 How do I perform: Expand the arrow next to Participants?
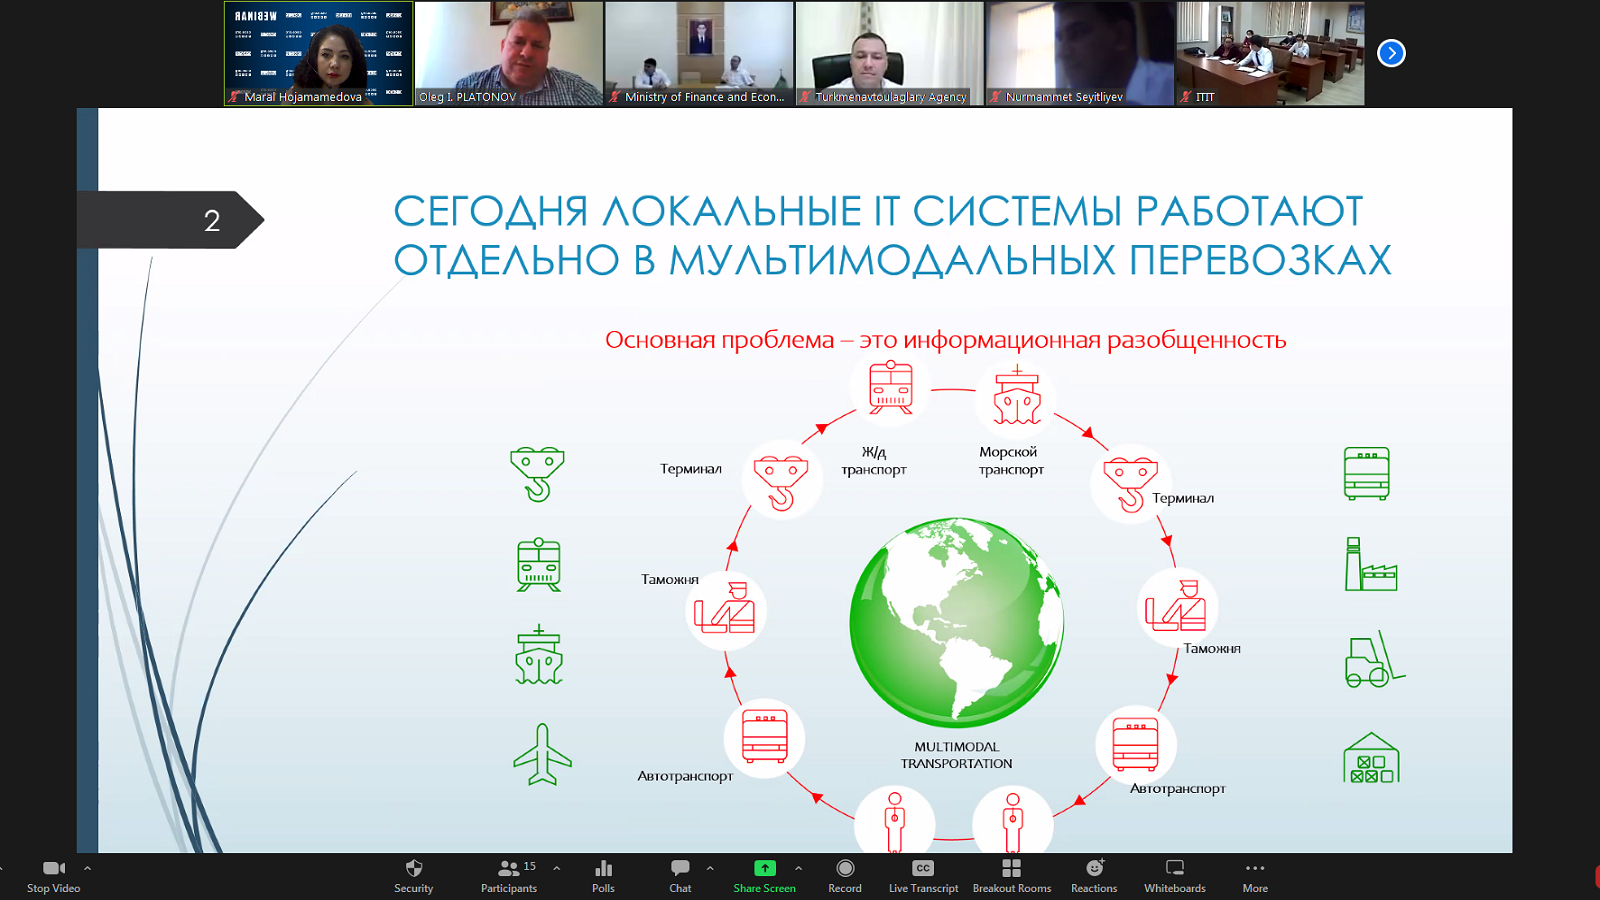pyautogui.click(x=557, y=868)
